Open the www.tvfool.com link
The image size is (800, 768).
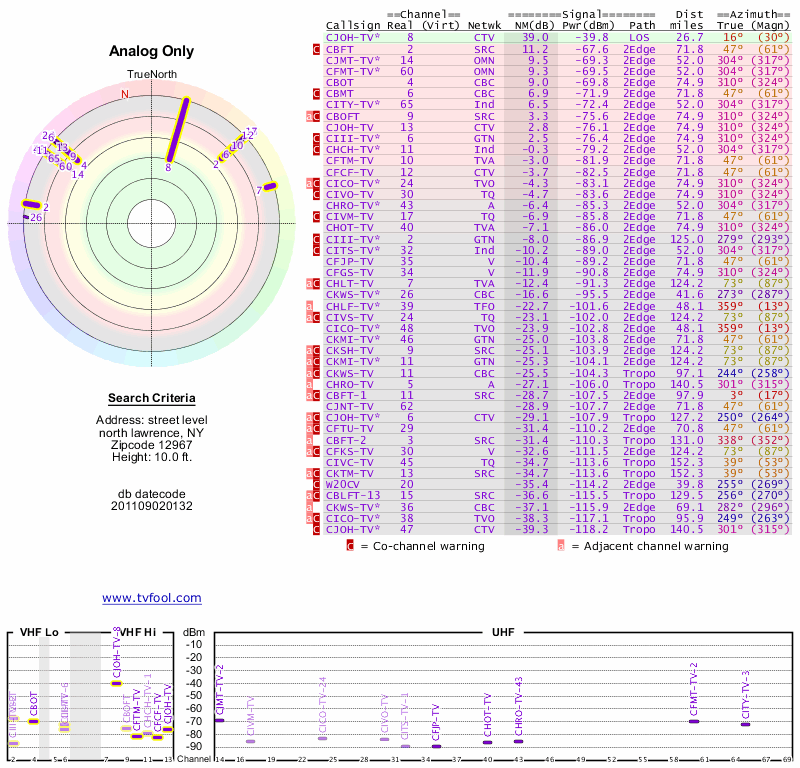point(151,598)
